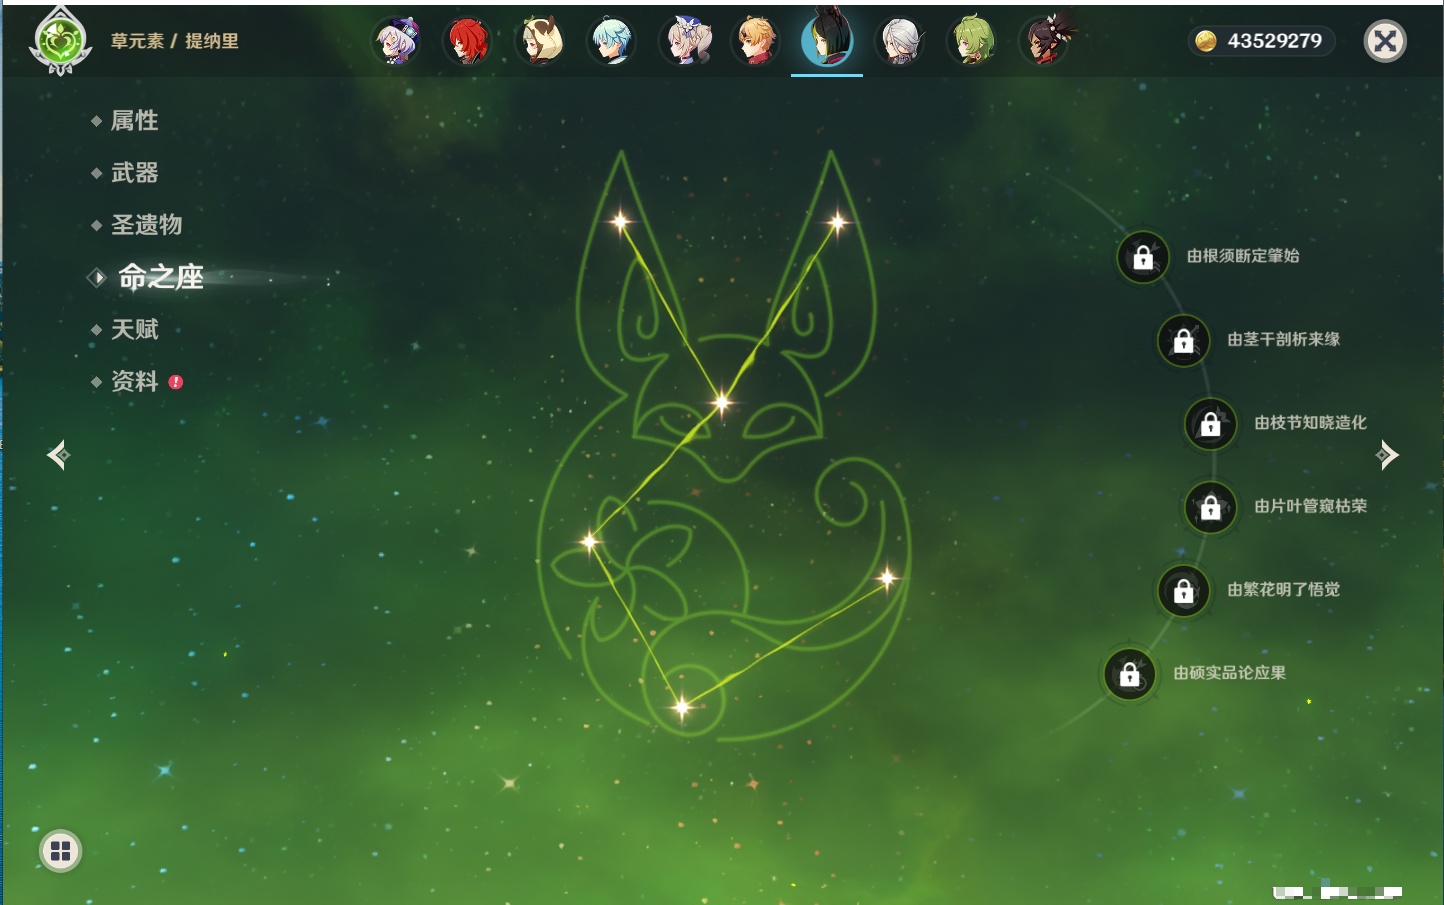Open the 属性 attributes menu
This screenshot has height=905, width=1444.
point(134,121)
